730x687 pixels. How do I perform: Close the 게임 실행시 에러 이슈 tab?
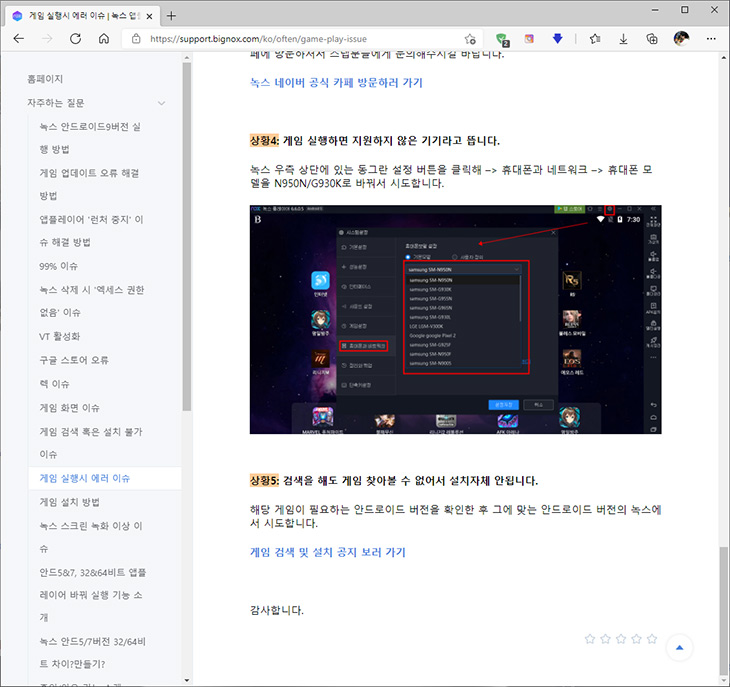click(x=149, y=16)
